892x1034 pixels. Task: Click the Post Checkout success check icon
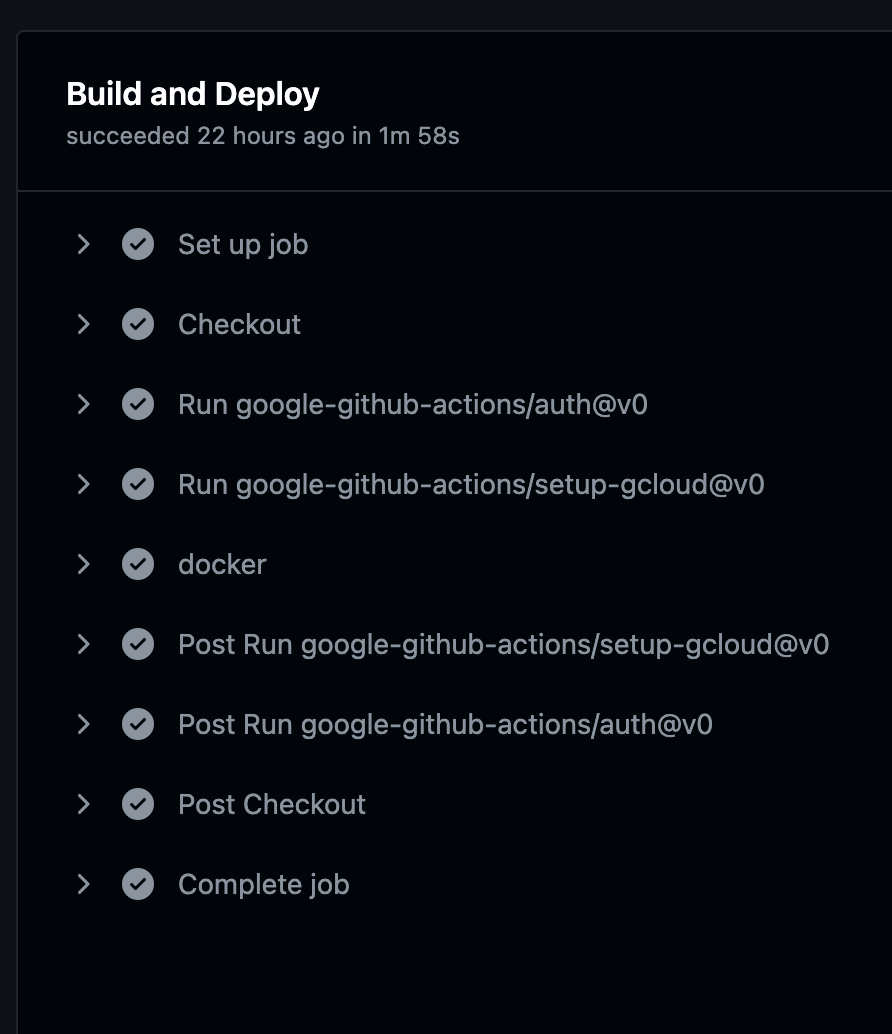click(138, 804)
